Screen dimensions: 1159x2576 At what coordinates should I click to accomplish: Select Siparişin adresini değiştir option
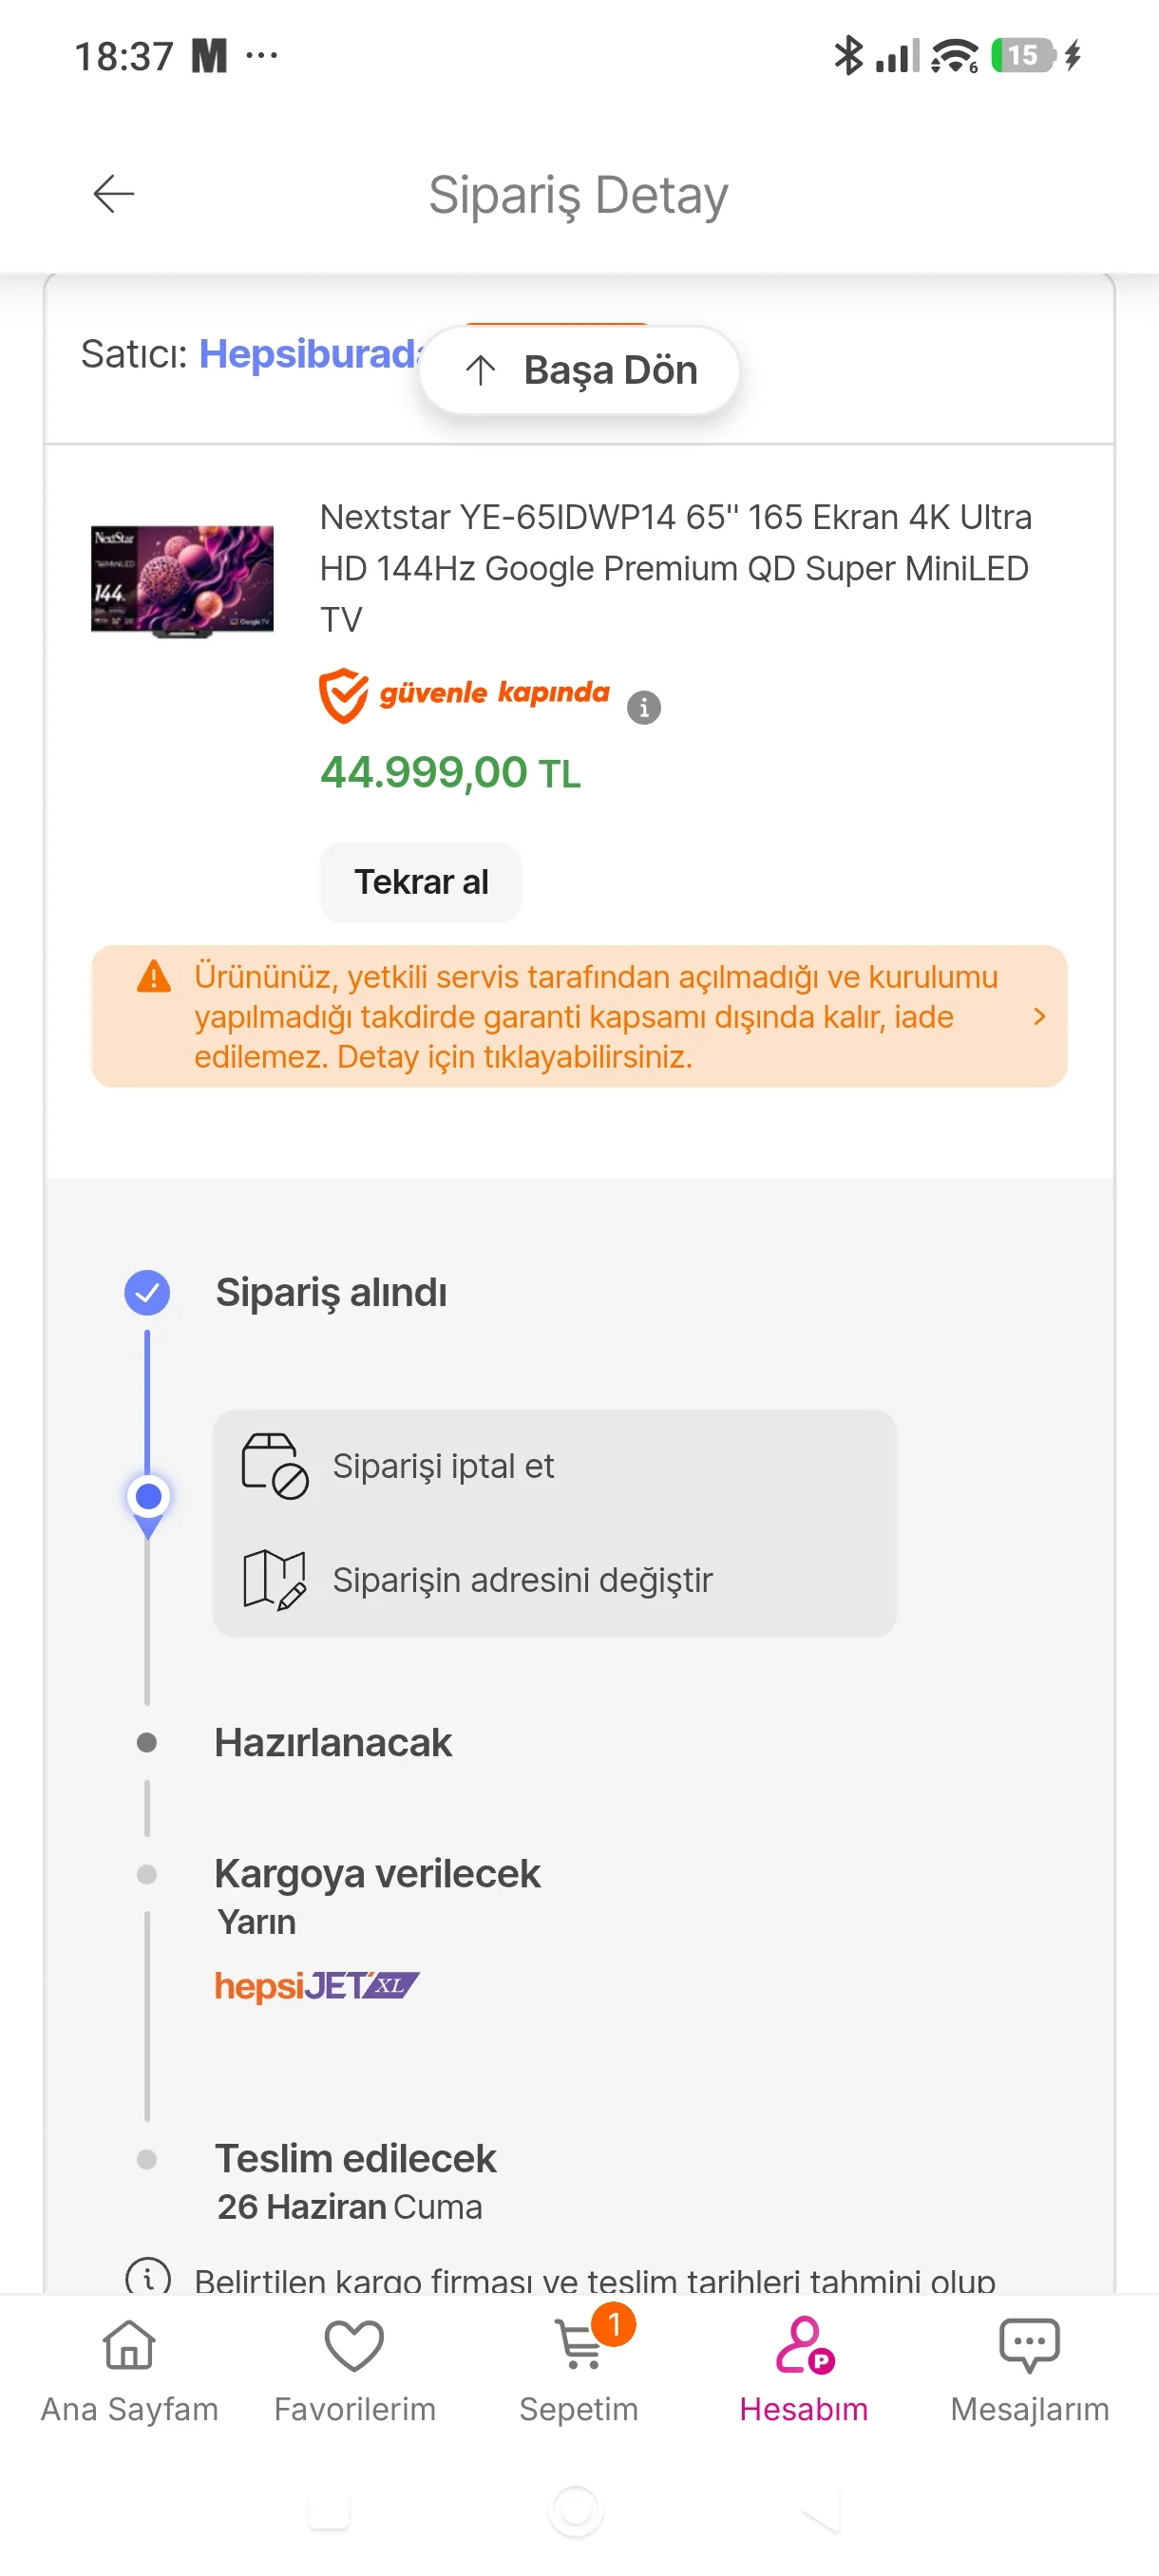tap(522, 1580)
